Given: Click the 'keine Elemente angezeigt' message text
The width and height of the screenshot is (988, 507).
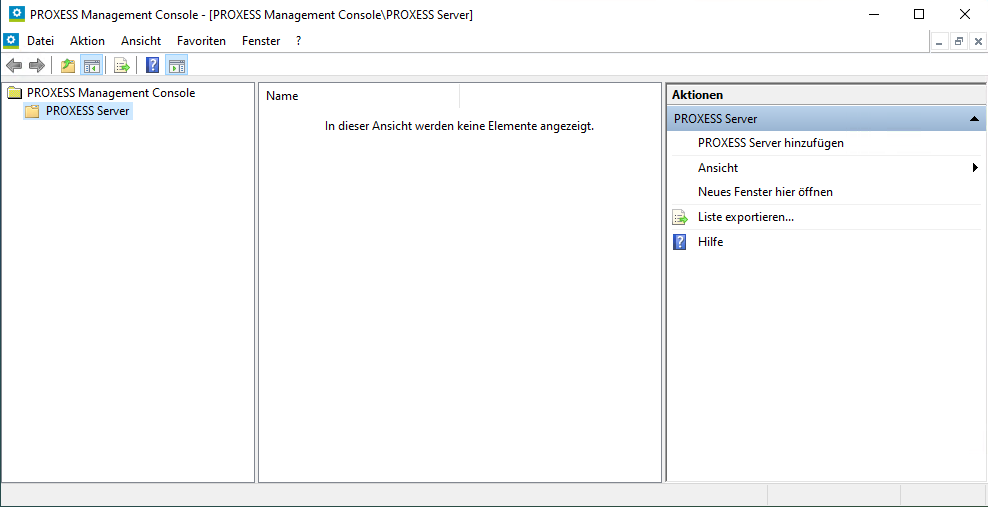Looking at the screenshot, I should (459, 127).
